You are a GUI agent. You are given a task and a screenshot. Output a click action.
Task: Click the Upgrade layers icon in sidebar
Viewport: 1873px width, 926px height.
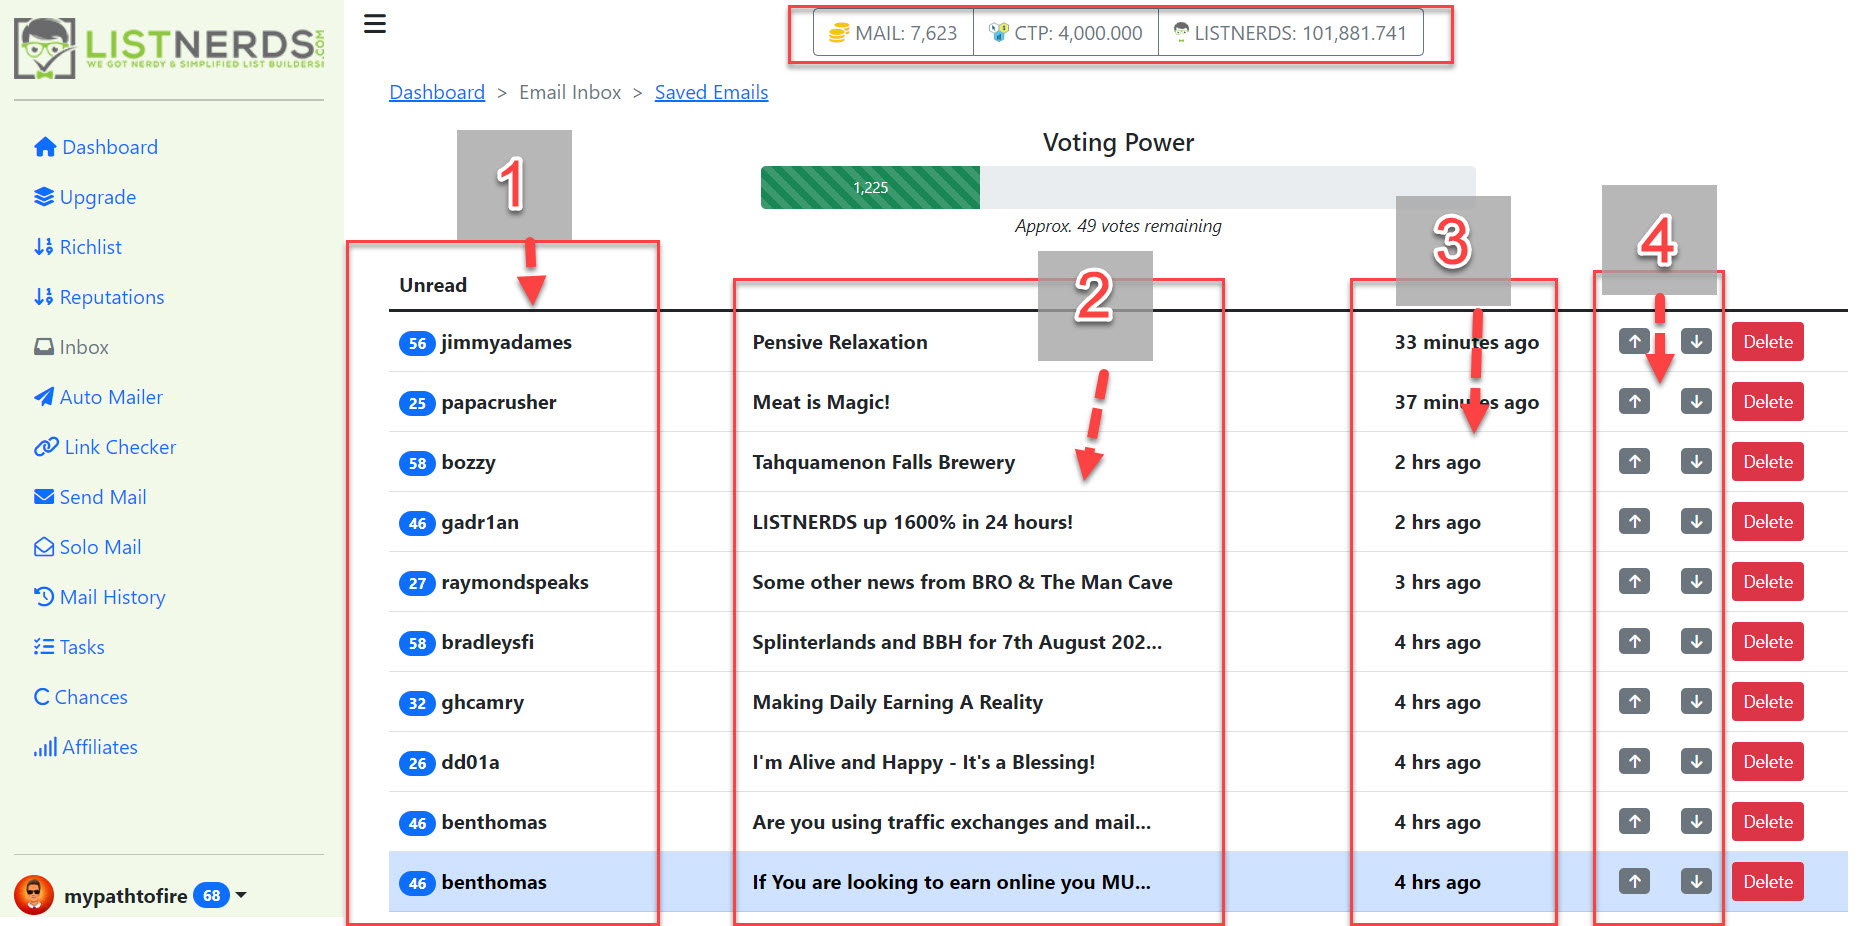(44, 197)
